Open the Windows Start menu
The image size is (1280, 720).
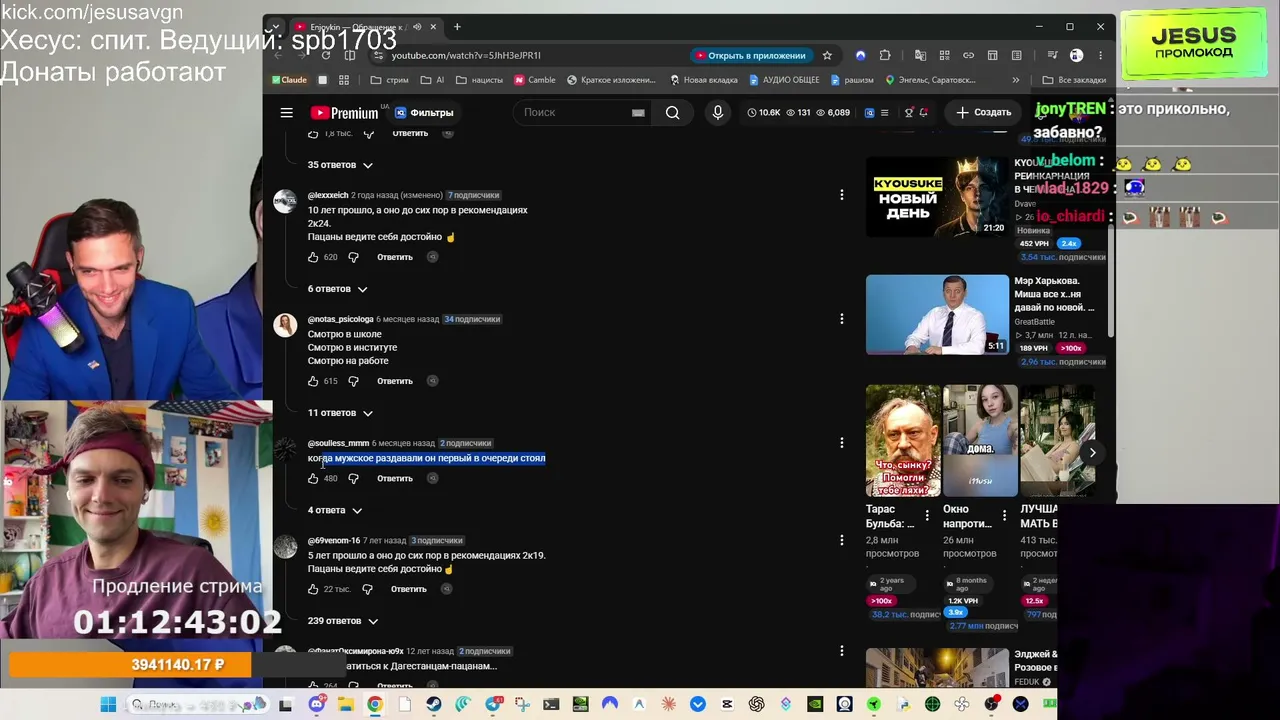(x=108, y=705)
